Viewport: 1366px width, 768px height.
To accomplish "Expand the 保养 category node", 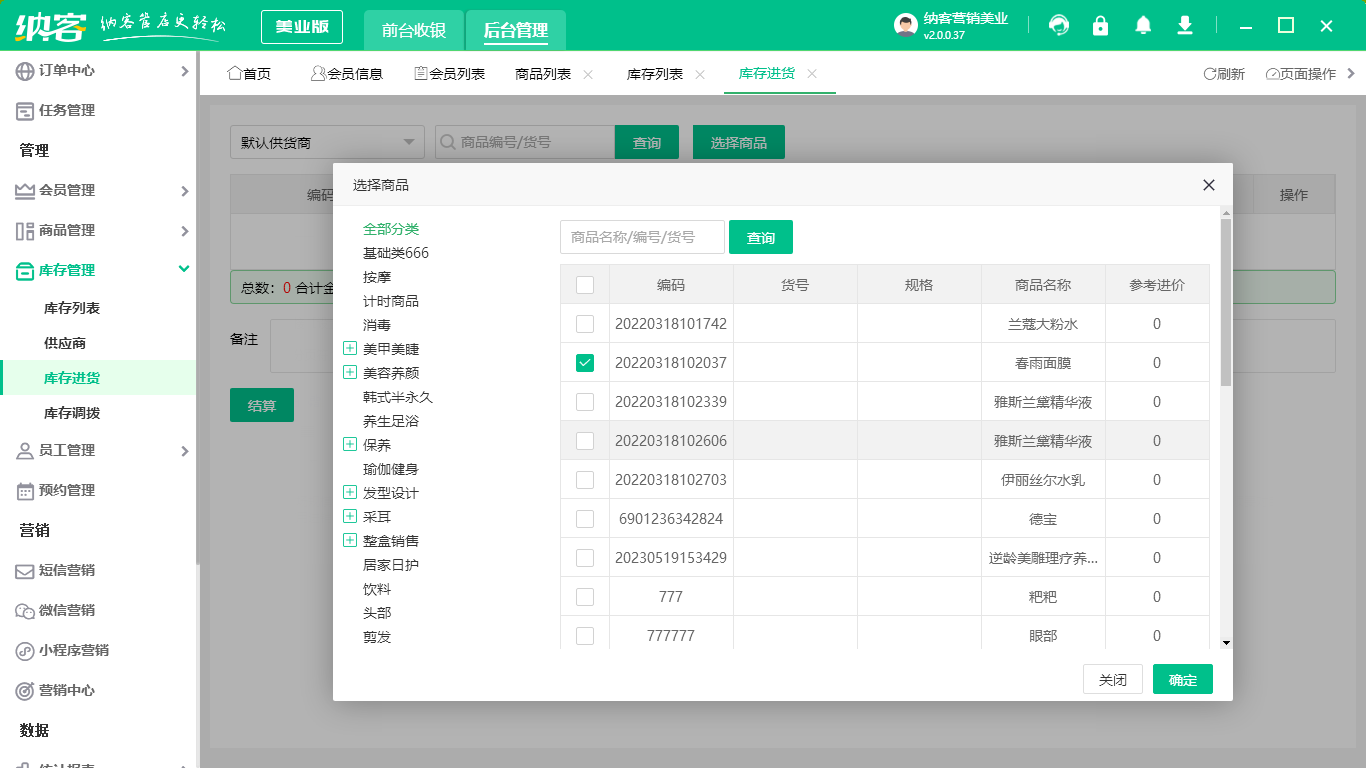I will pos(350,444).
